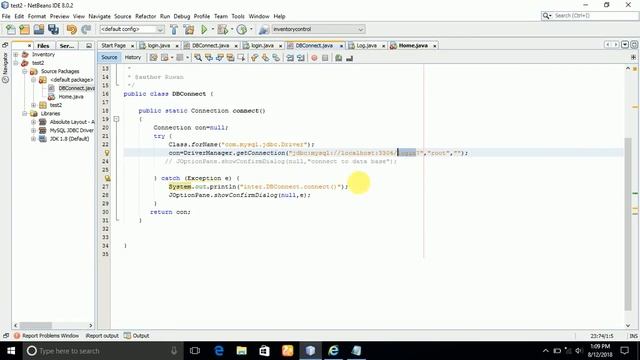The width and height of the screenshot is (640, 360).
Task: Open the Refactor menu
Action: (146, 16)
